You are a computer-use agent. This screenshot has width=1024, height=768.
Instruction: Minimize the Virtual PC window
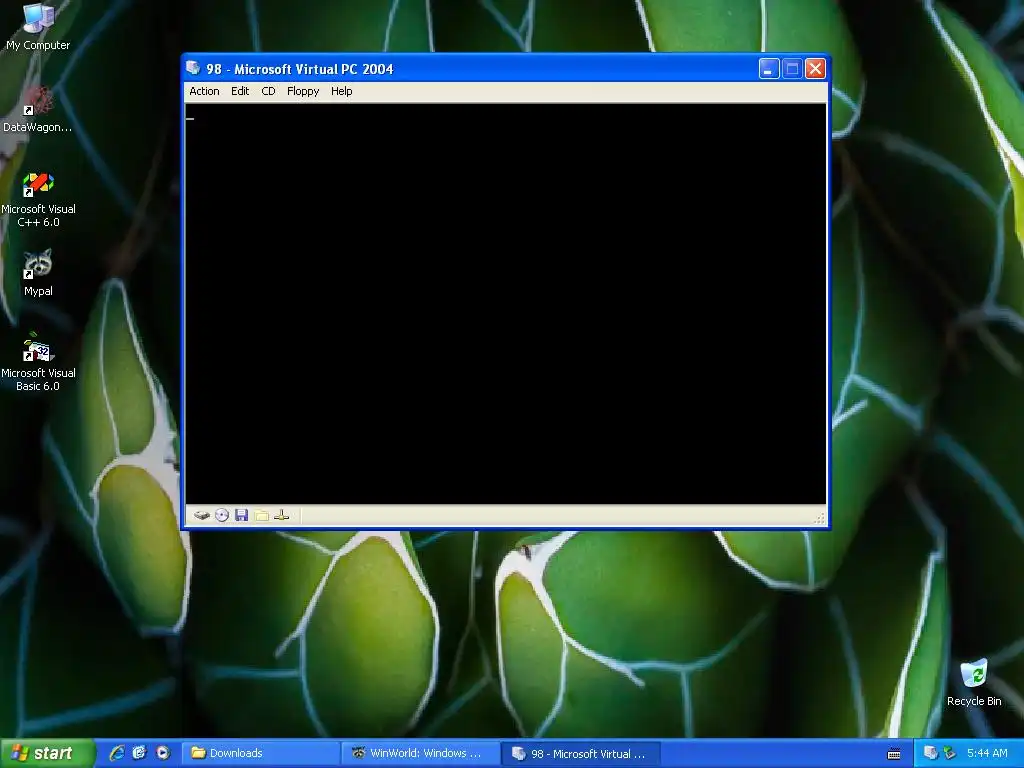tap(769, 69)
